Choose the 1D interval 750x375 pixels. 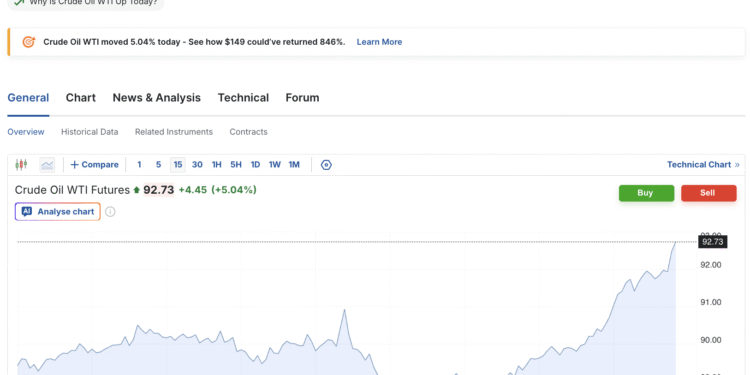click(255, 165)
